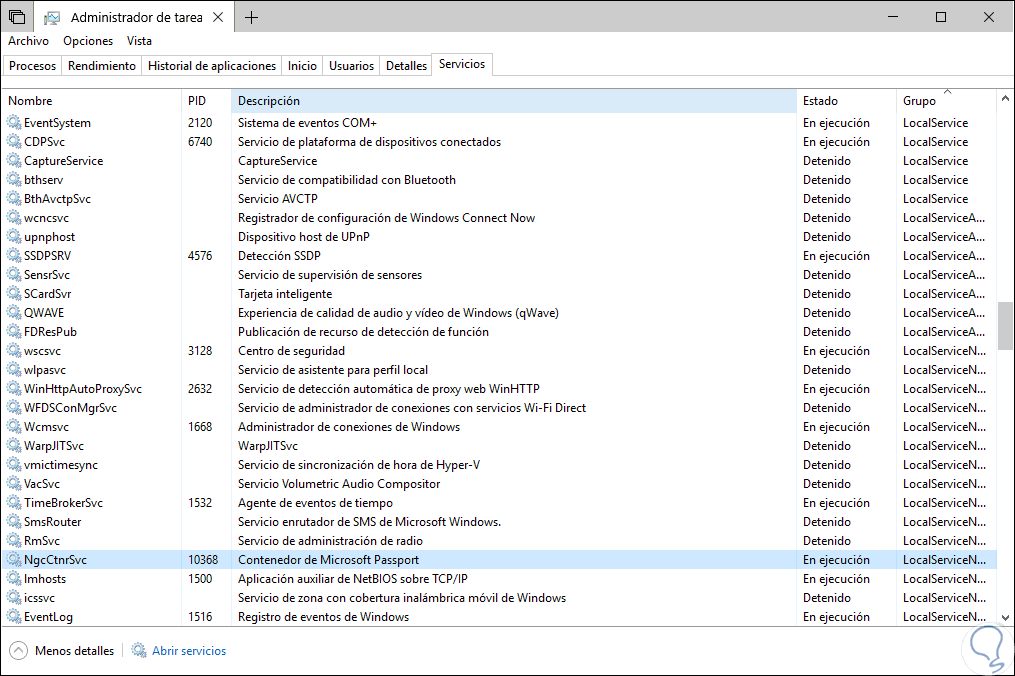
Task: Click description Centro de seguridad
Action: [291, 351]
